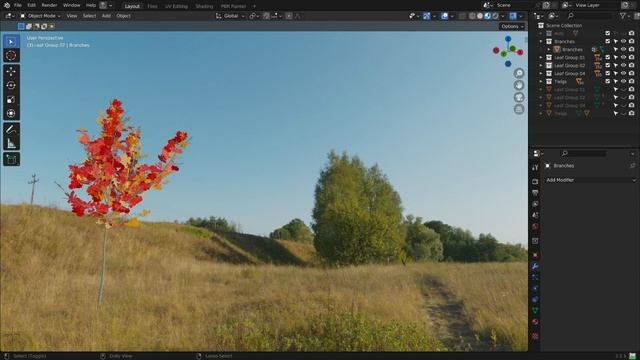Image resolution: width=640 pixels, height=360 pixels.
Task: Open Texture properties checker tab
Action: click(x=535, y=336)
